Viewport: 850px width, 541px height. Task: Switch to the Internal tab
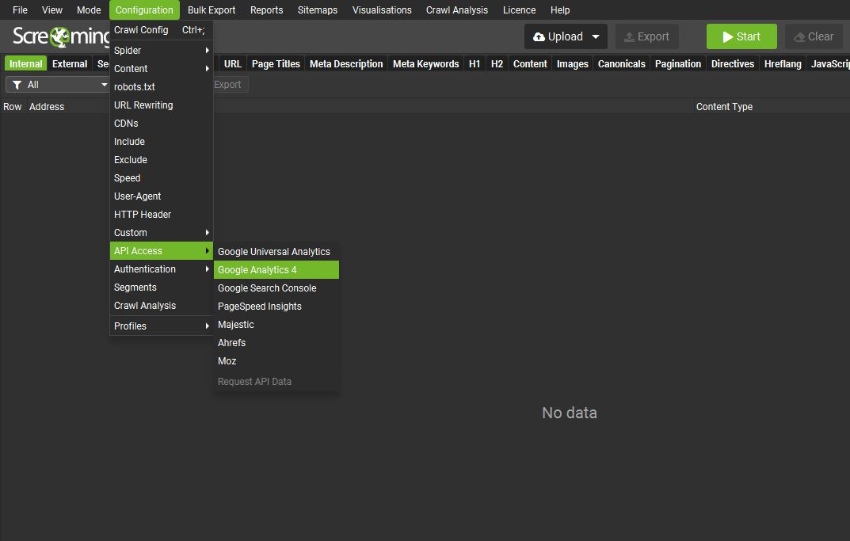click(x=25, y=64)
